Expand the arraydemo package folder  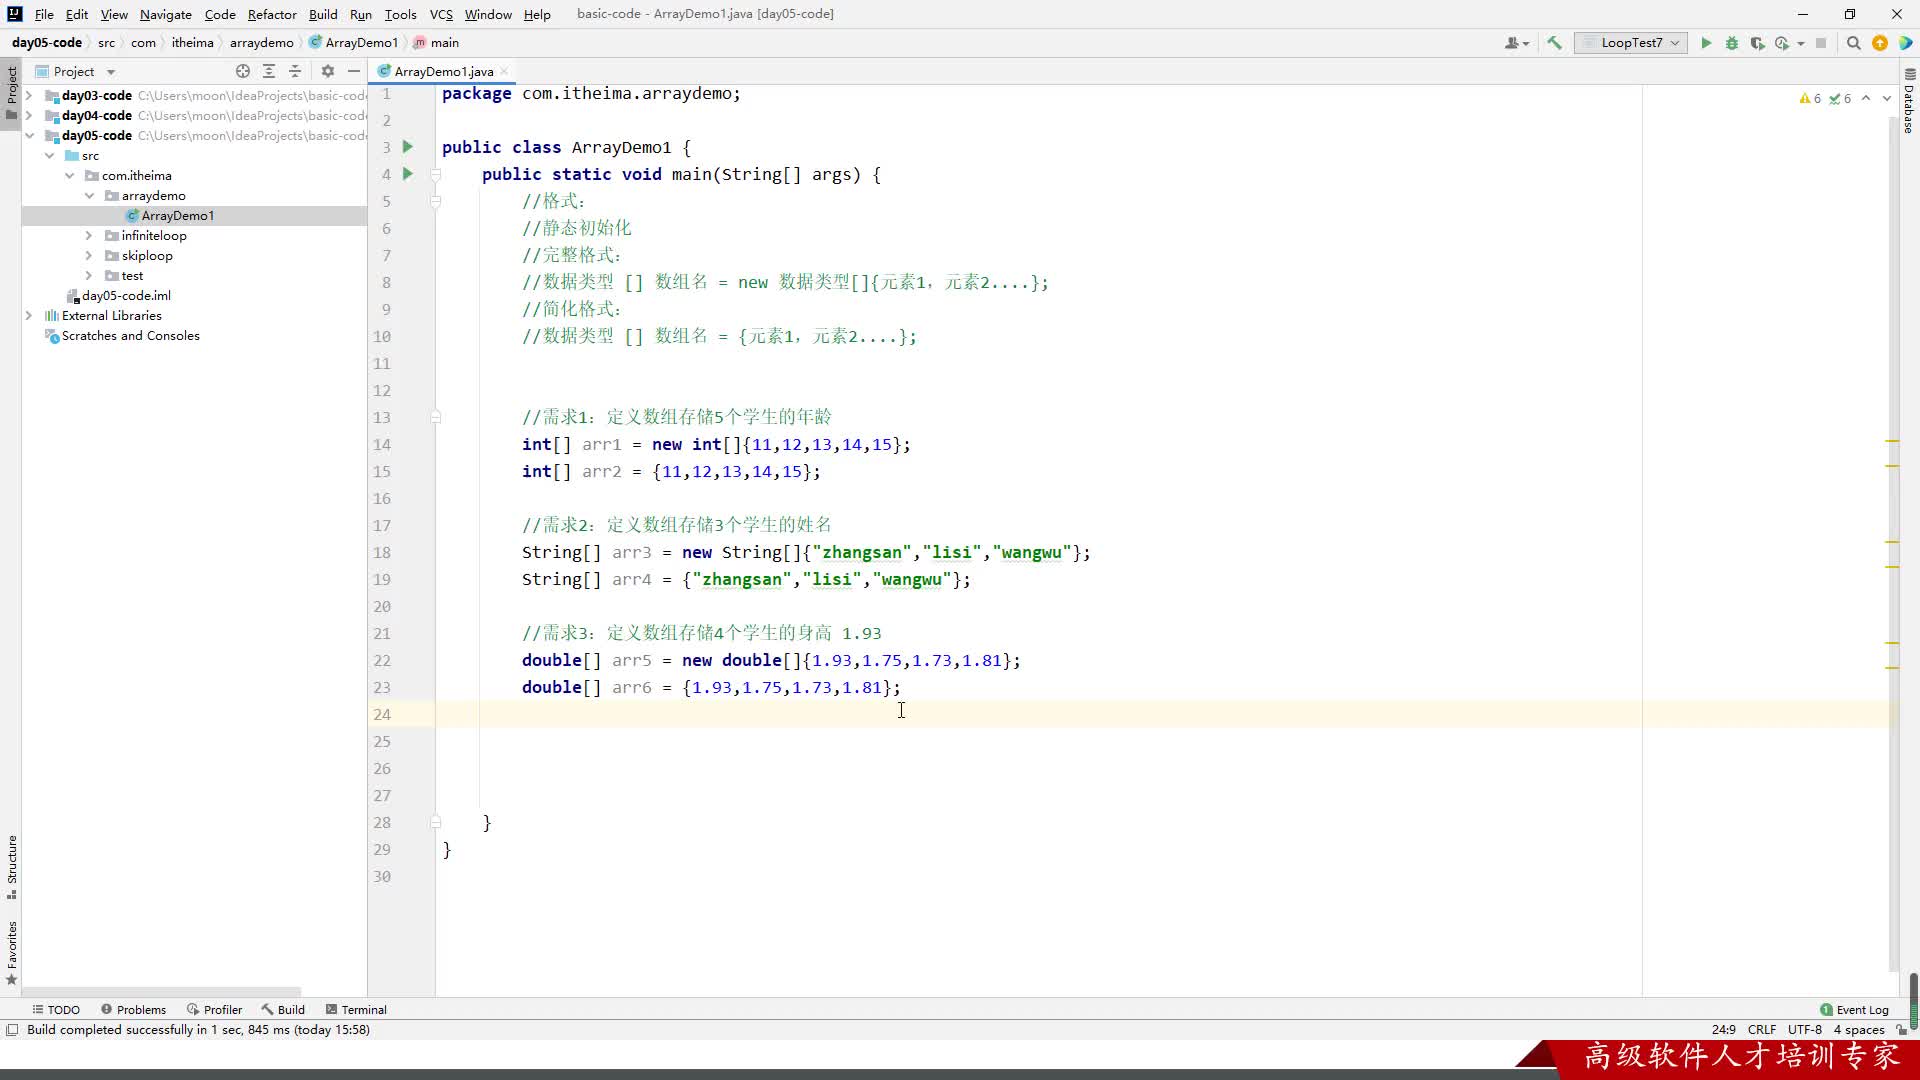tap(152, 194)
